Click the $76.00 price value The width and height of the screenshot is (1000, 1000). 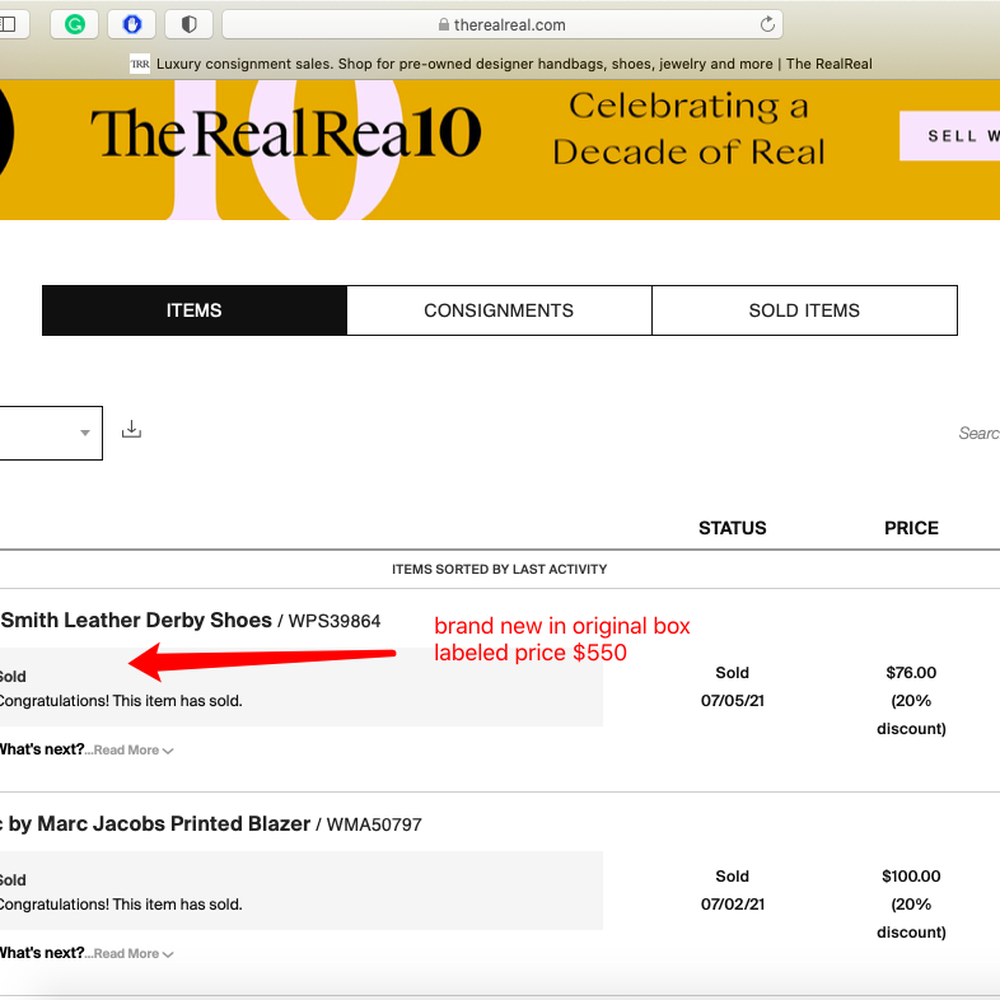(911, 673)
